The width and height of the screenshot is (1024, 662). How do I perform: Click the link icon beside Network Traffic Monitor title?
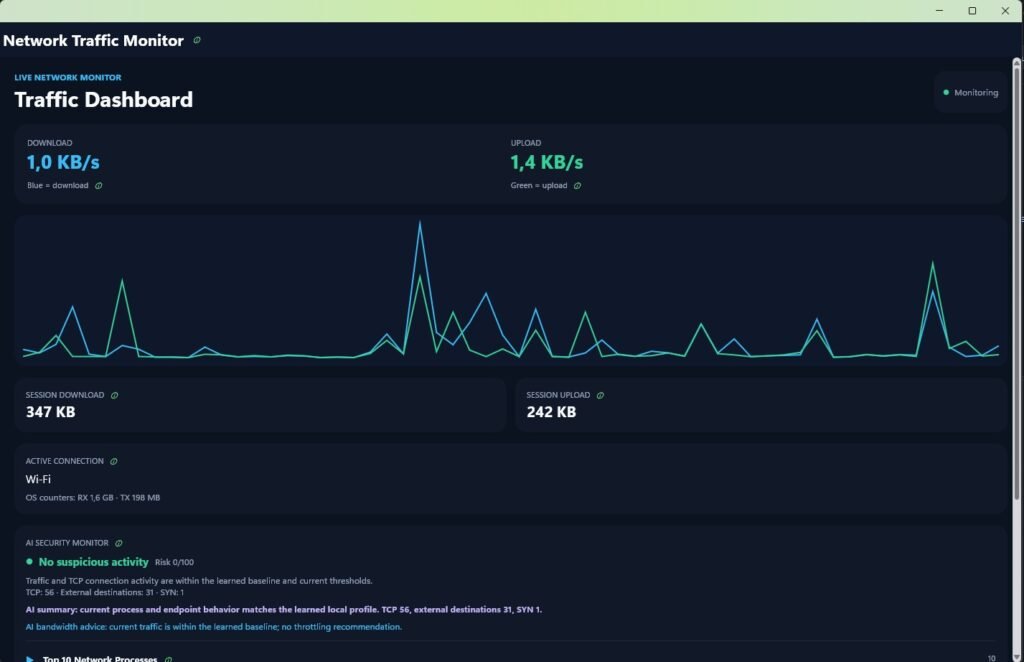[x=197, y=40]
